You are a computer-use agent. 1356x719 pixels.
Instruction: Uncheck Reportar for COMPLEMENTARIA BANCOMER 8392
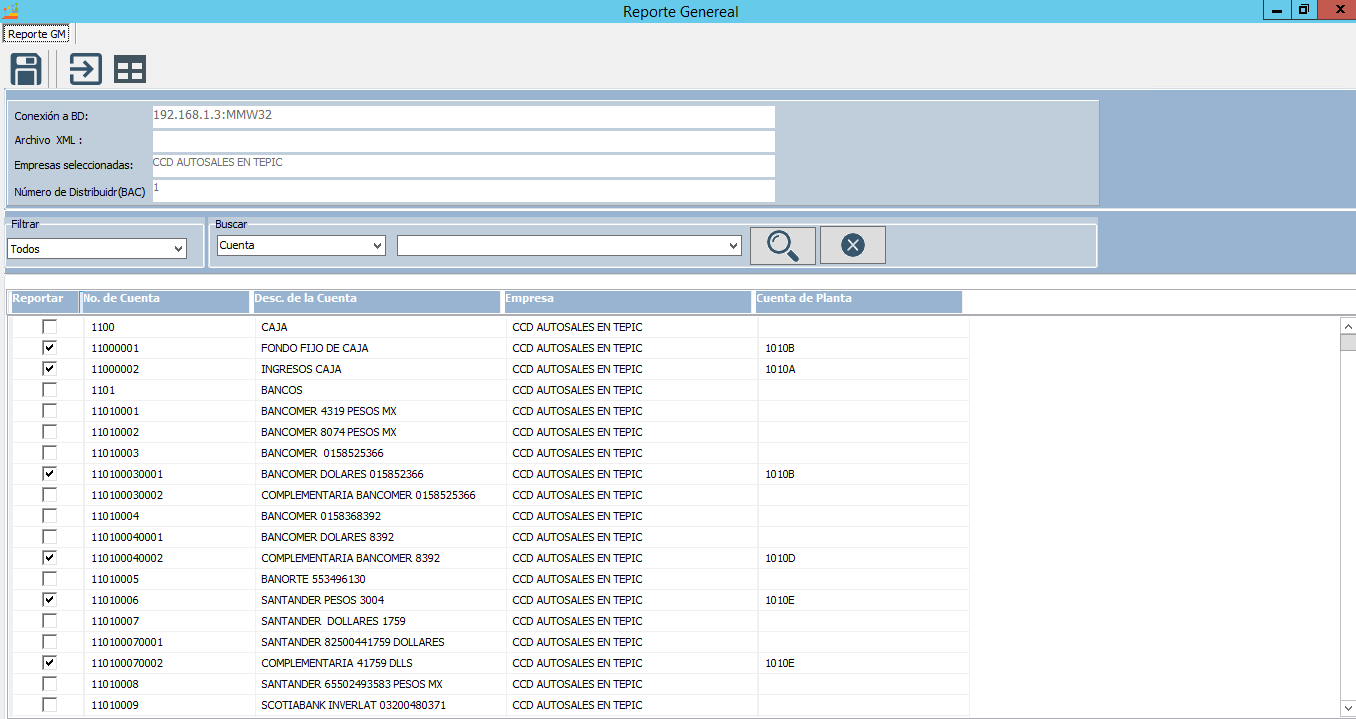coord(49,558)
